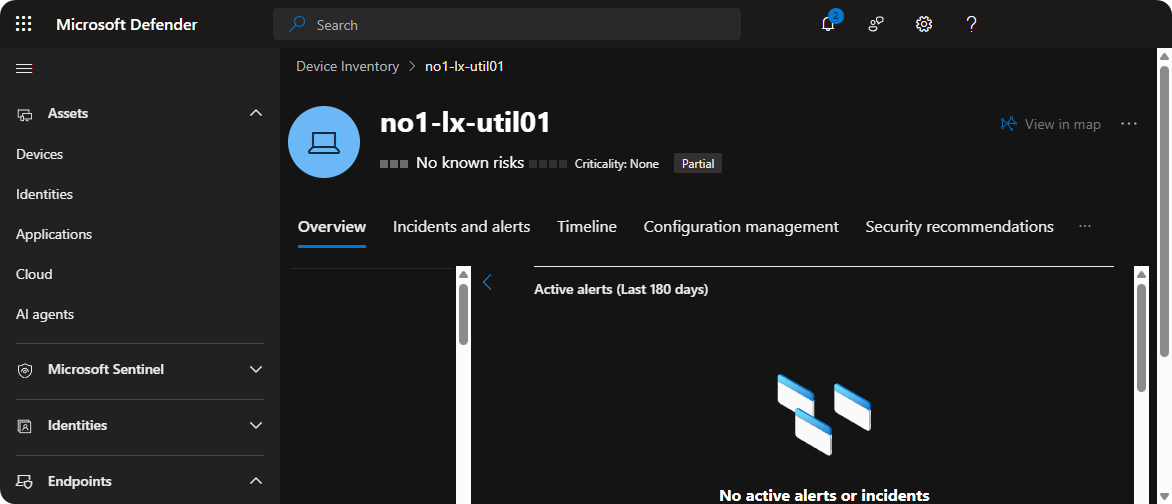
Task: Go to Devices in the sidebar
Action: click(x=40, y=154)
